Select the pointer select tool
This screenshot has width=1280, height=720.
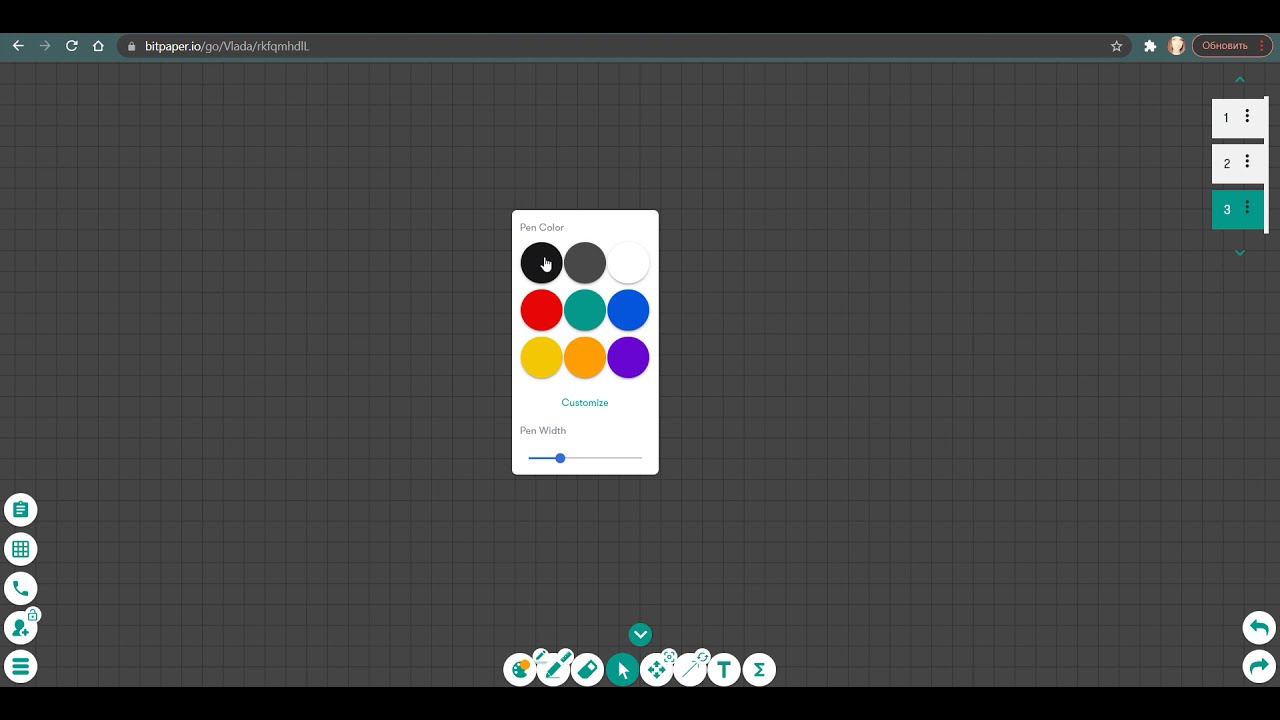[622, 670]
